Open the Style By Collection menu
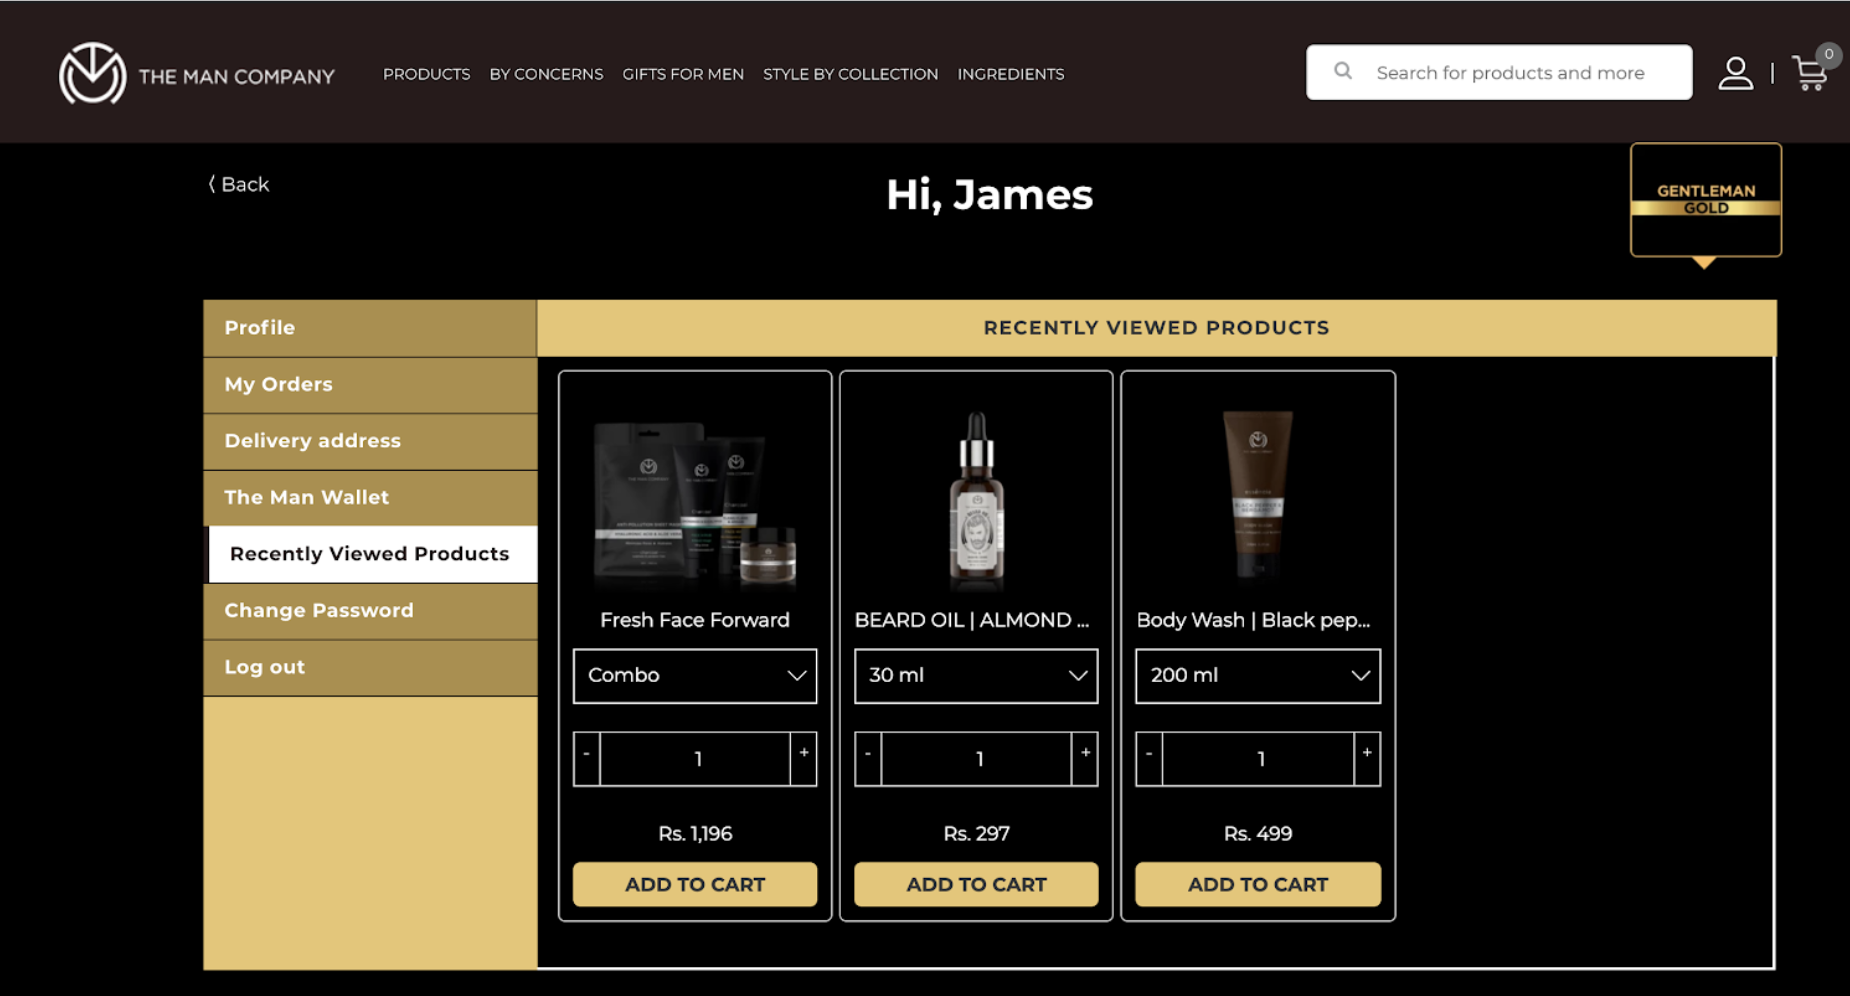Viewport: 1850px width, 996px height. (x=850, y=74)
